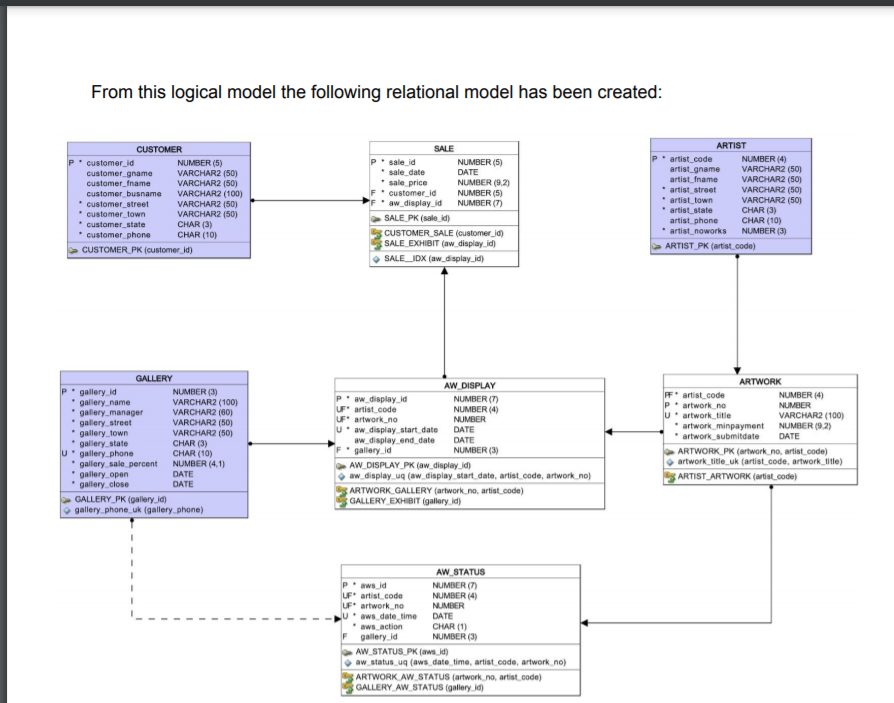
Task: Select the GALLERY_PK key icon
Action: 67,499
